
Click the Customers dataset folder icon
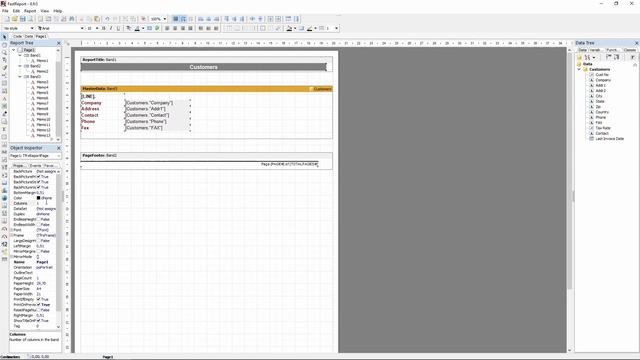[585, 69]
